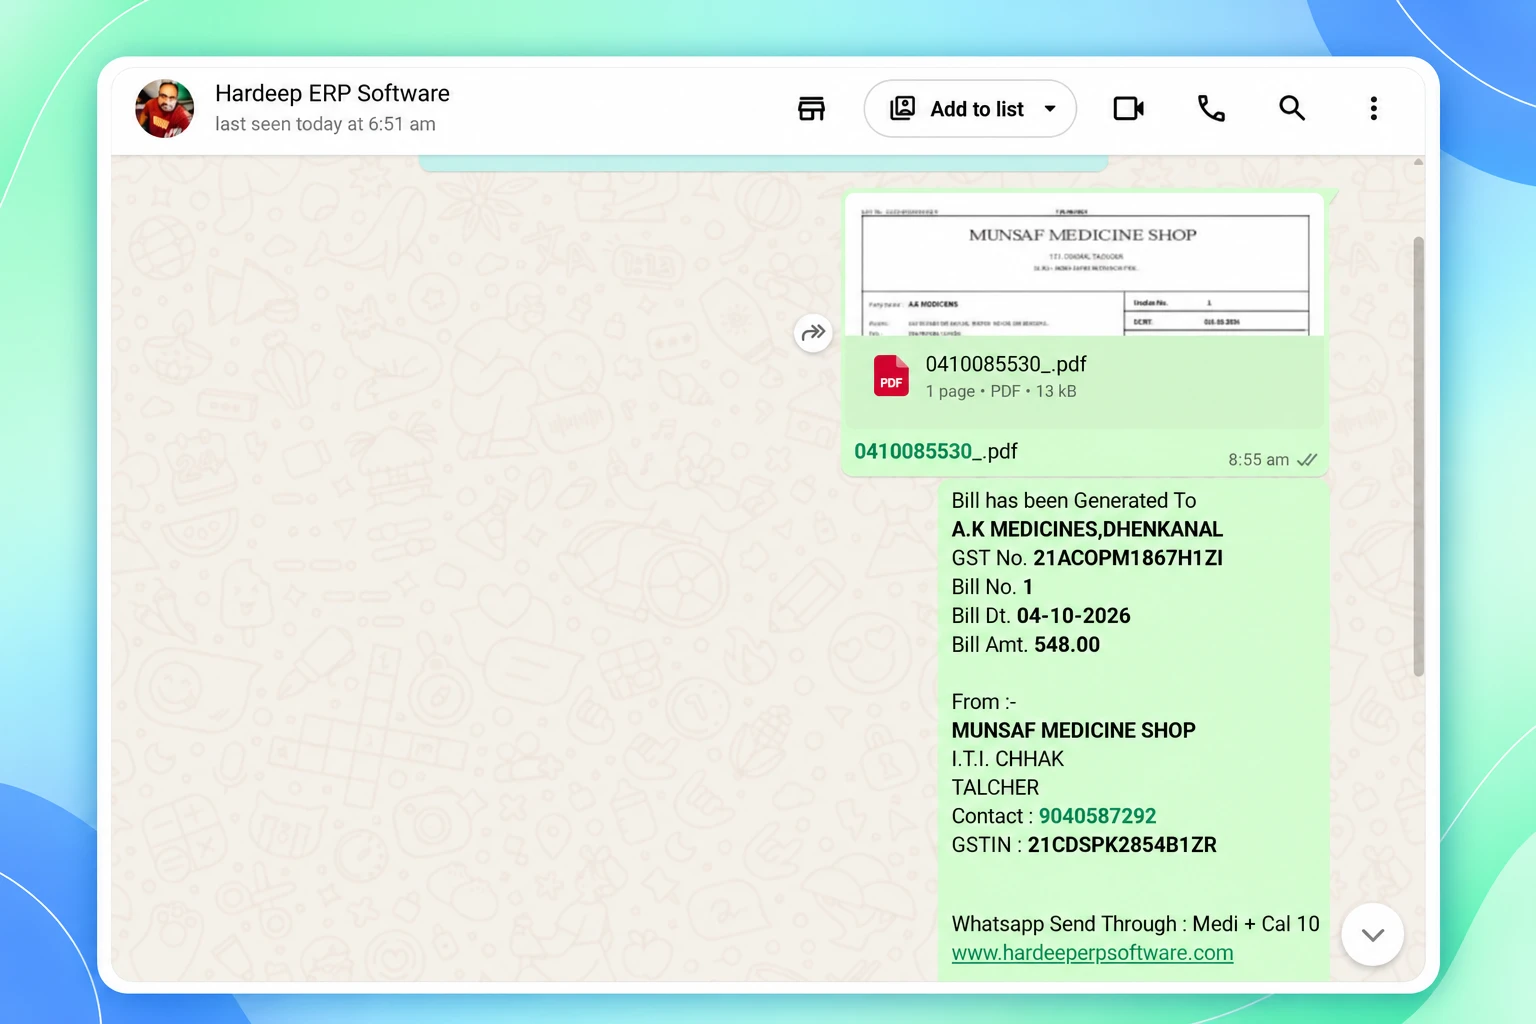Click the bold MUNSAF MEDICINE SHOP sender name
Screen dimensions: 1536x1024
point(1073,730)
